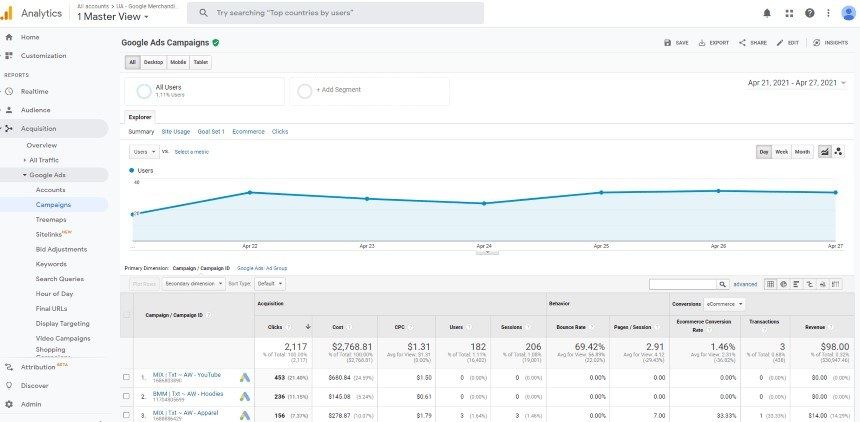The image size is (860, 422).
Task: Select the percentage pie view icon
Action: [x=783, y=284]
